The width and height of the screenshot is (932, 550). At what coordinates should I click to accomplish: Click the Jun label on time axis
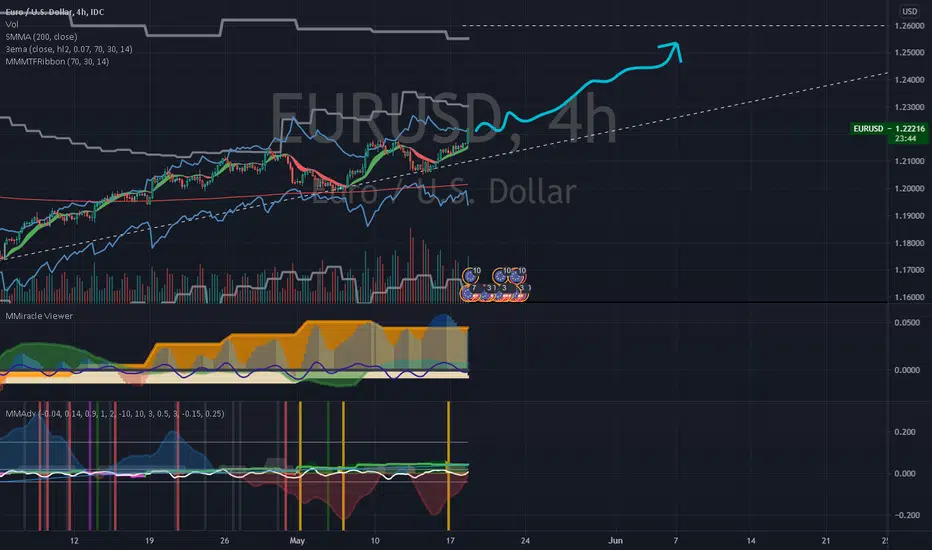615,540
